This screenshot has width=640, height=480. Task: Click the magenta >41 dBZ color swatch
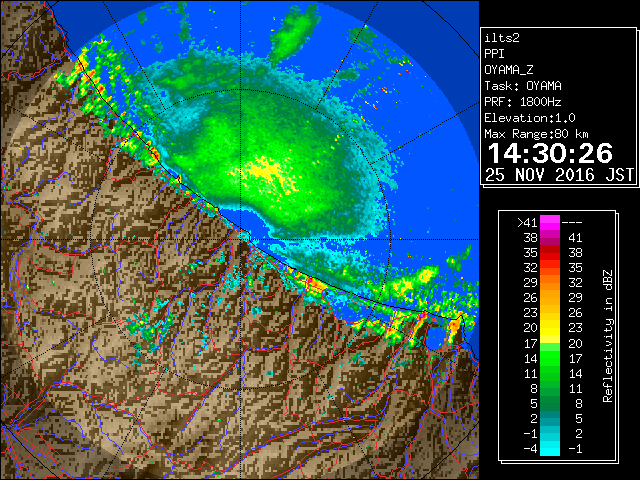550,222
